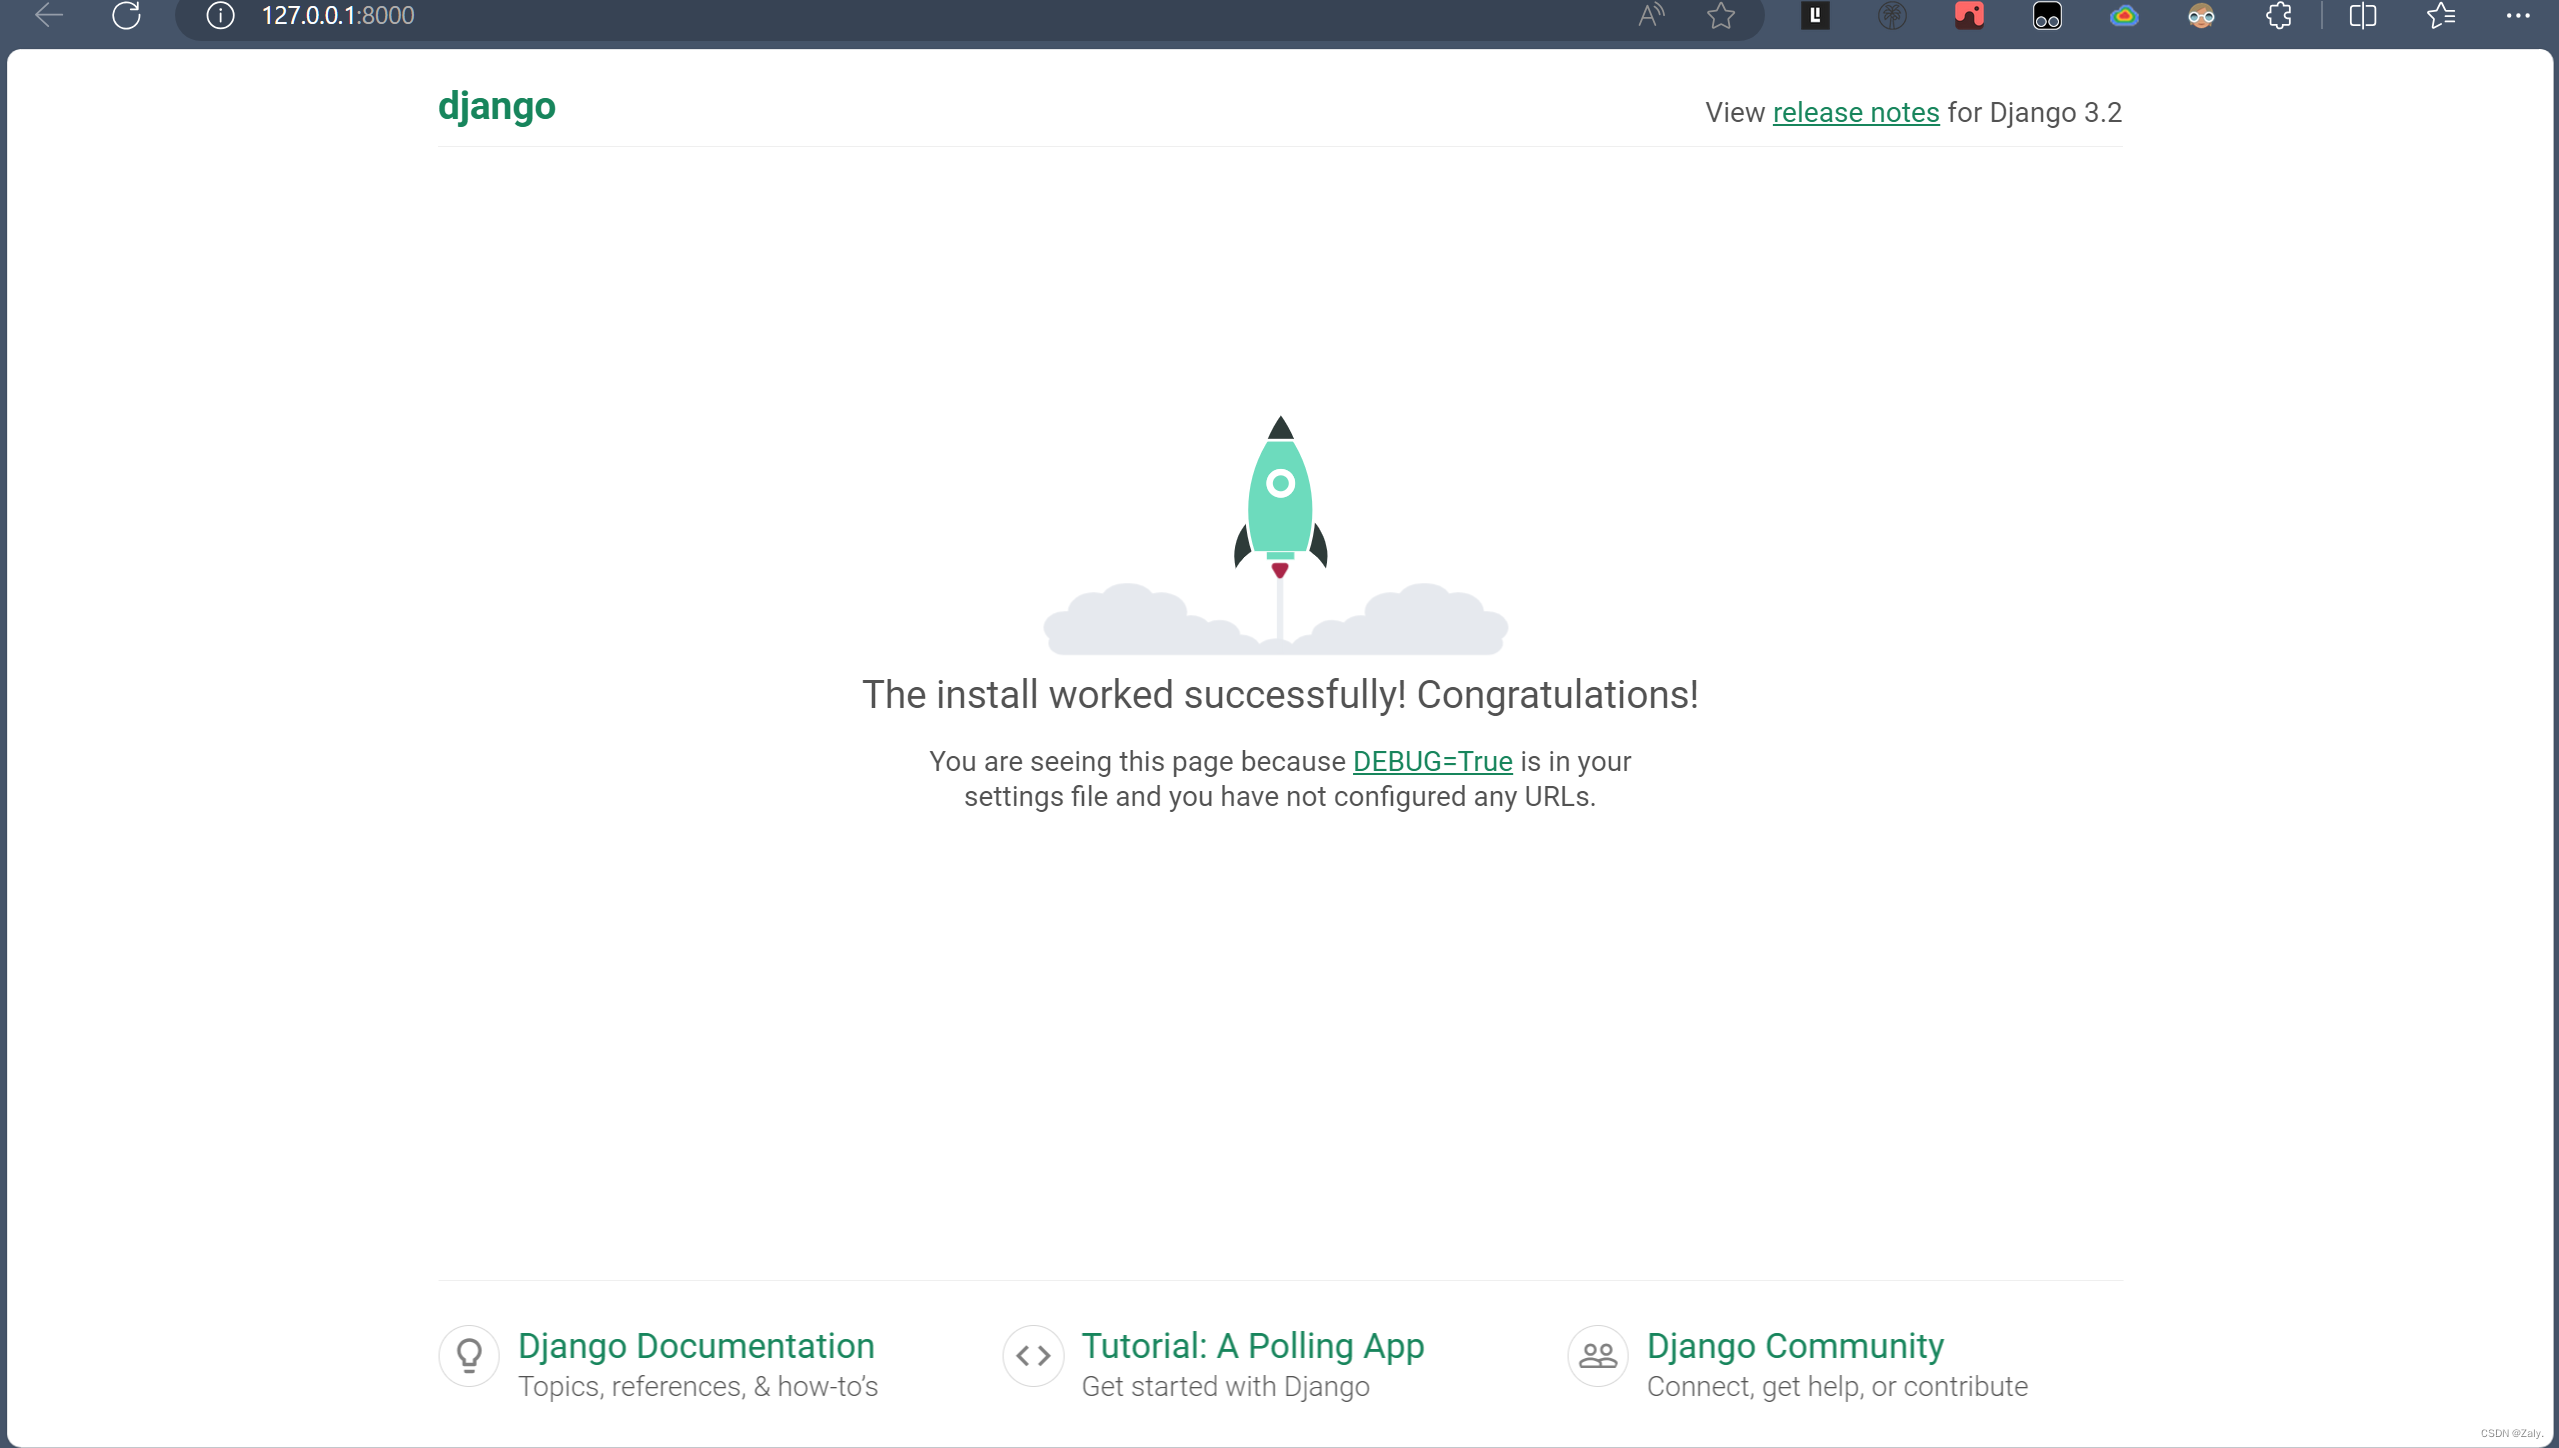View site information icon in address bar

(x=220, y=15)
